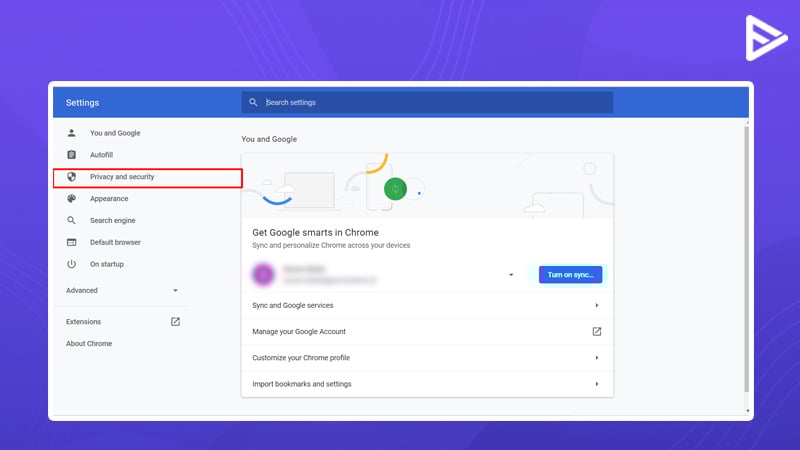Click the search icon in the settings search bar

coord(253,103)
